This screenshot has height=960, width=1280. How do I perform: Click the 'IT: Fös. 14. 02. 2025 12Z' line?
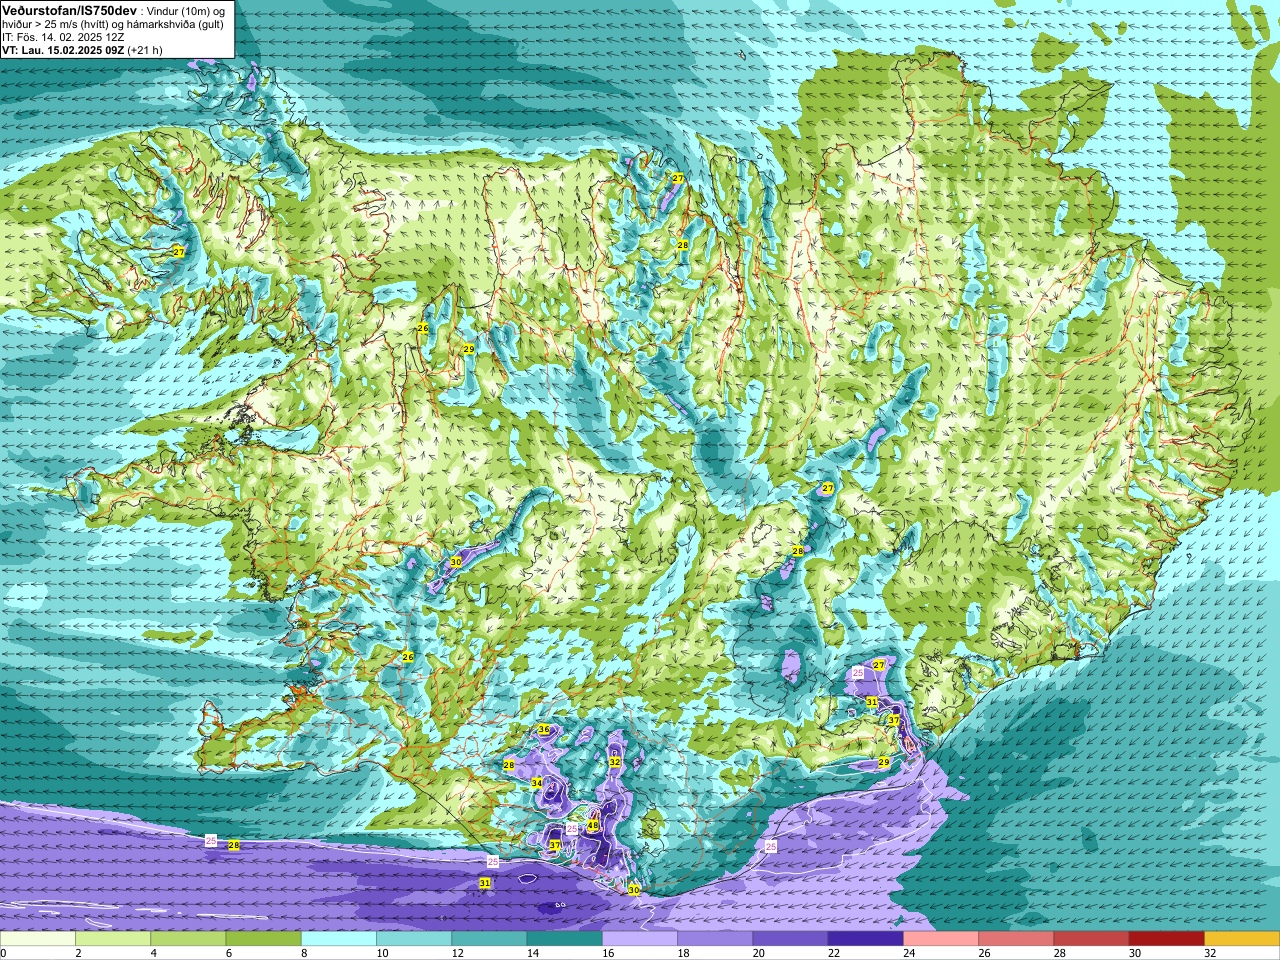tap(63, 36)
